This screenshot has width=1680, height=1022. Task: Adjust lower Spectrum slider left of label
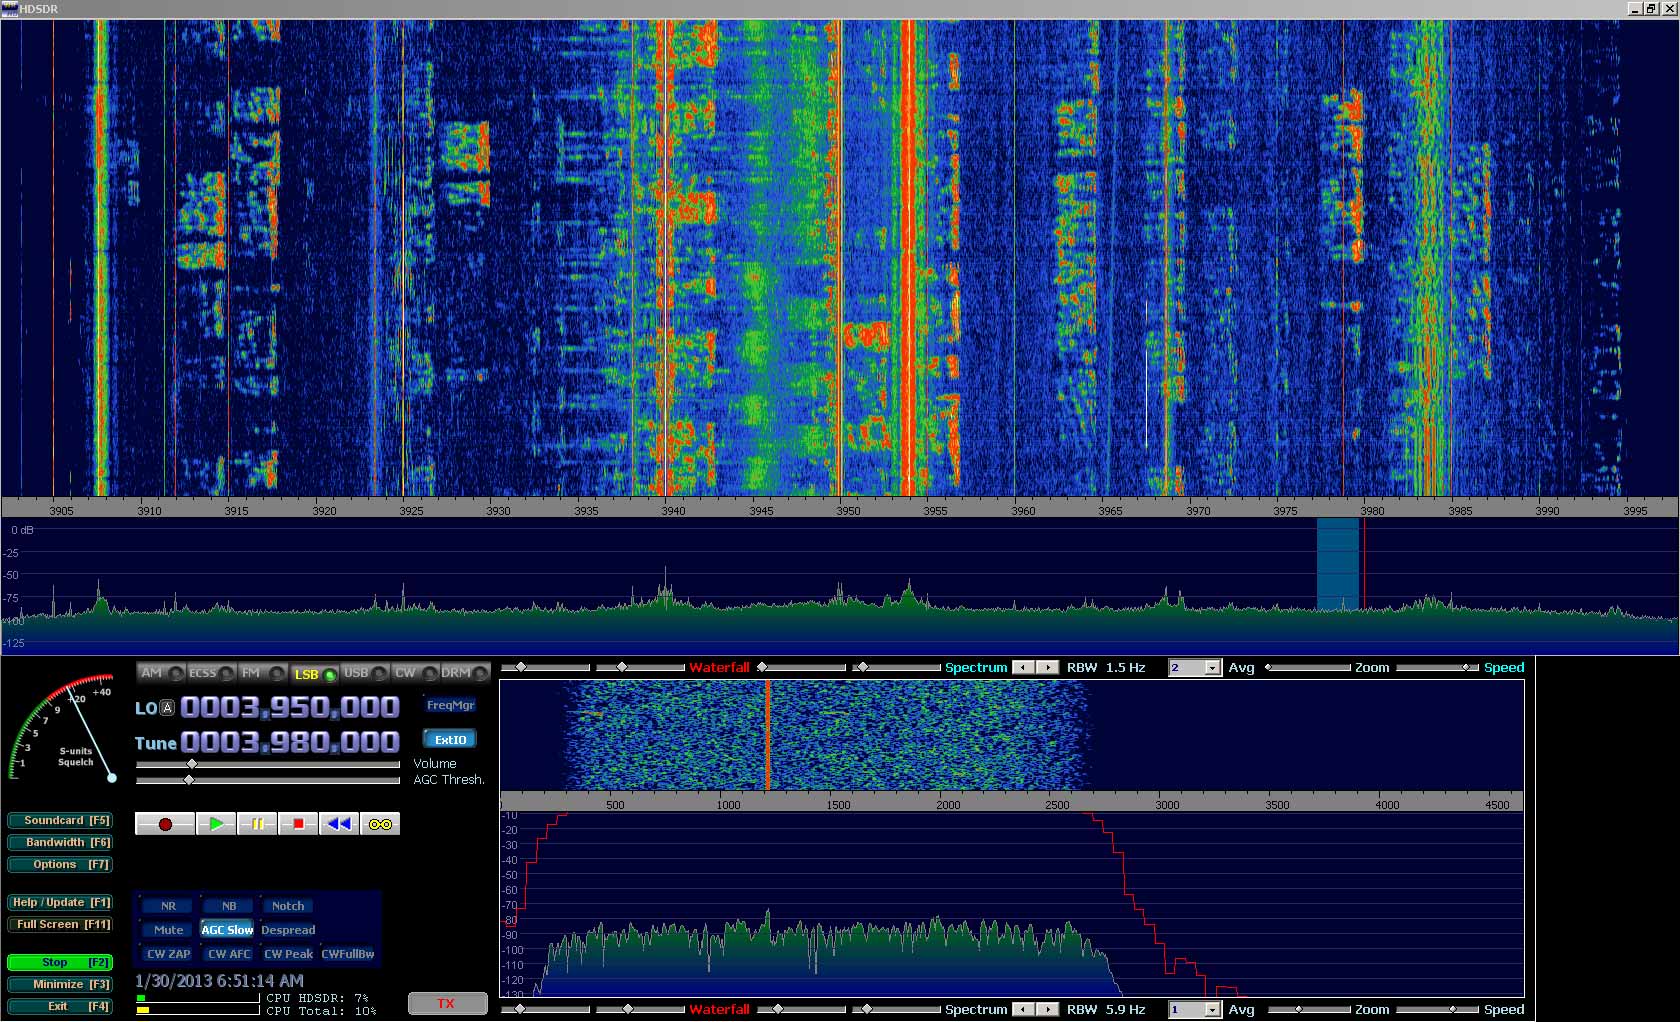(x=896, y=1009)
